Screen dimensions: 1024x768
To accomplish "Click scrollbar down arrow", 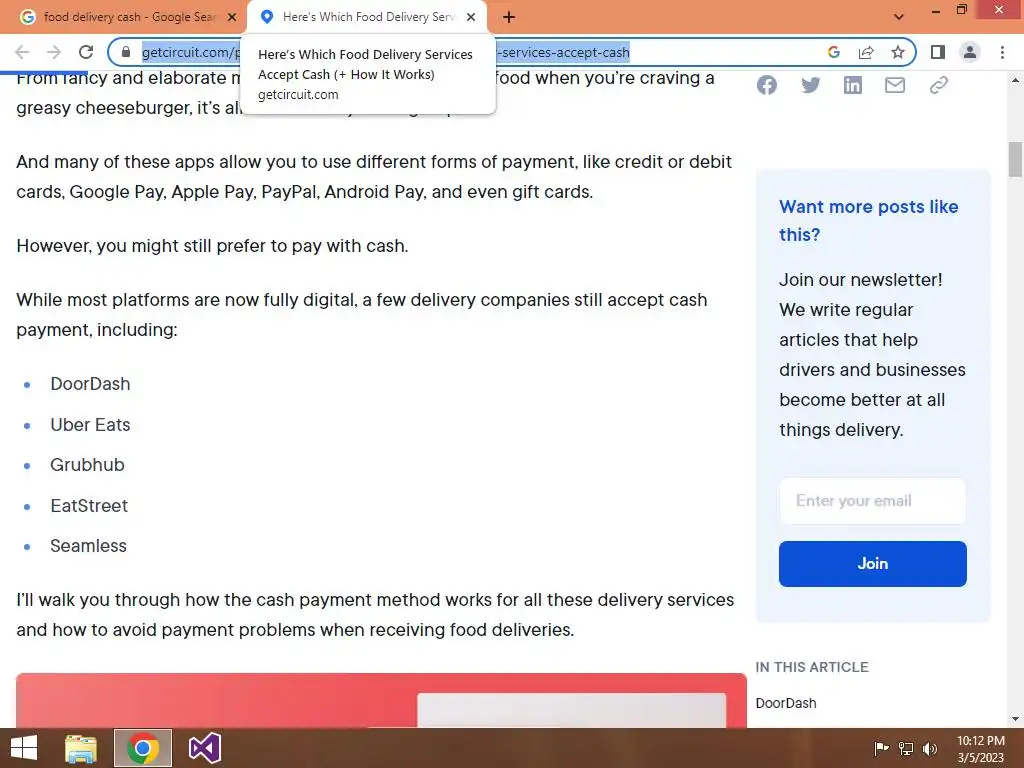I will [x=1015, y=719].
